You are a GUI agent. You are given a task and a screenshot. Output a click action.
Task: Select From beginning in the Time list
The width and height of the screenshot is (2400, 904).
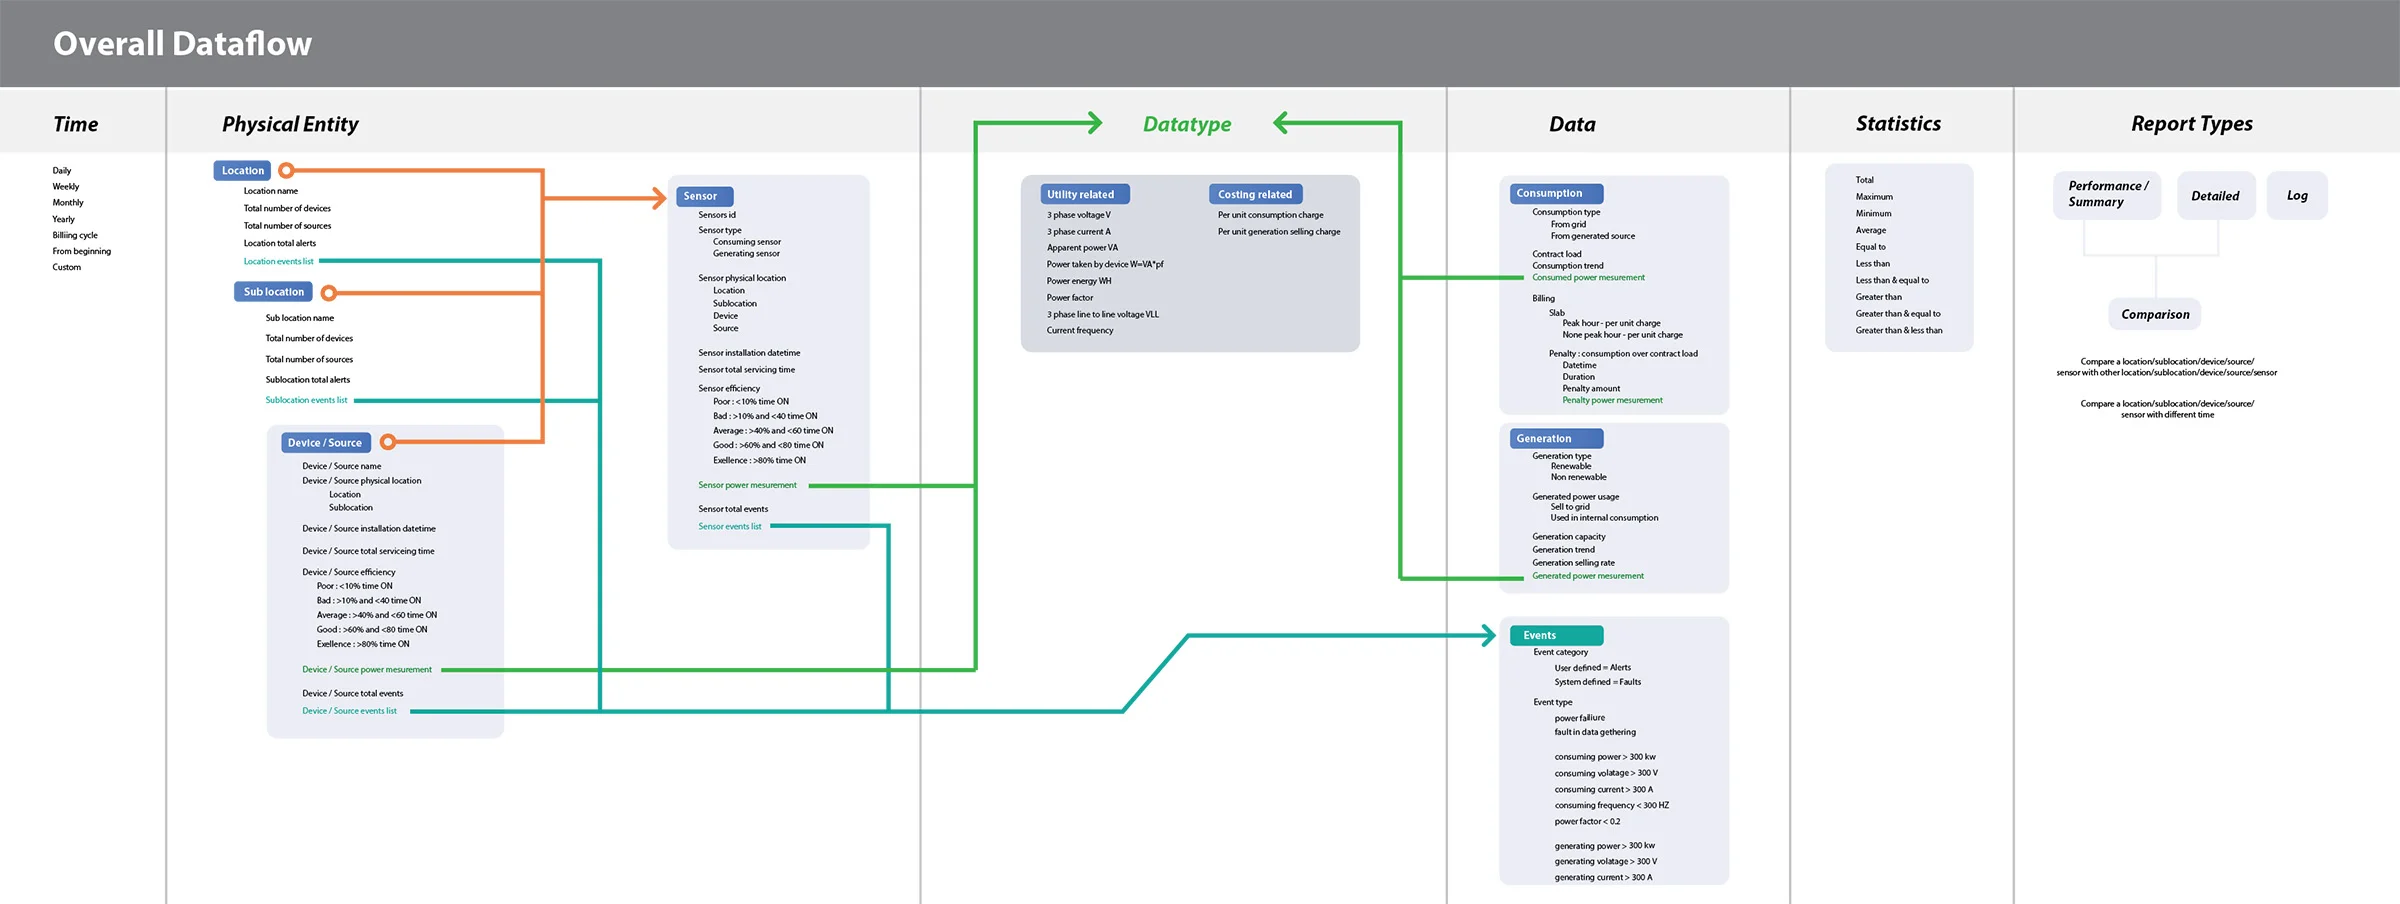pos(82,251)
